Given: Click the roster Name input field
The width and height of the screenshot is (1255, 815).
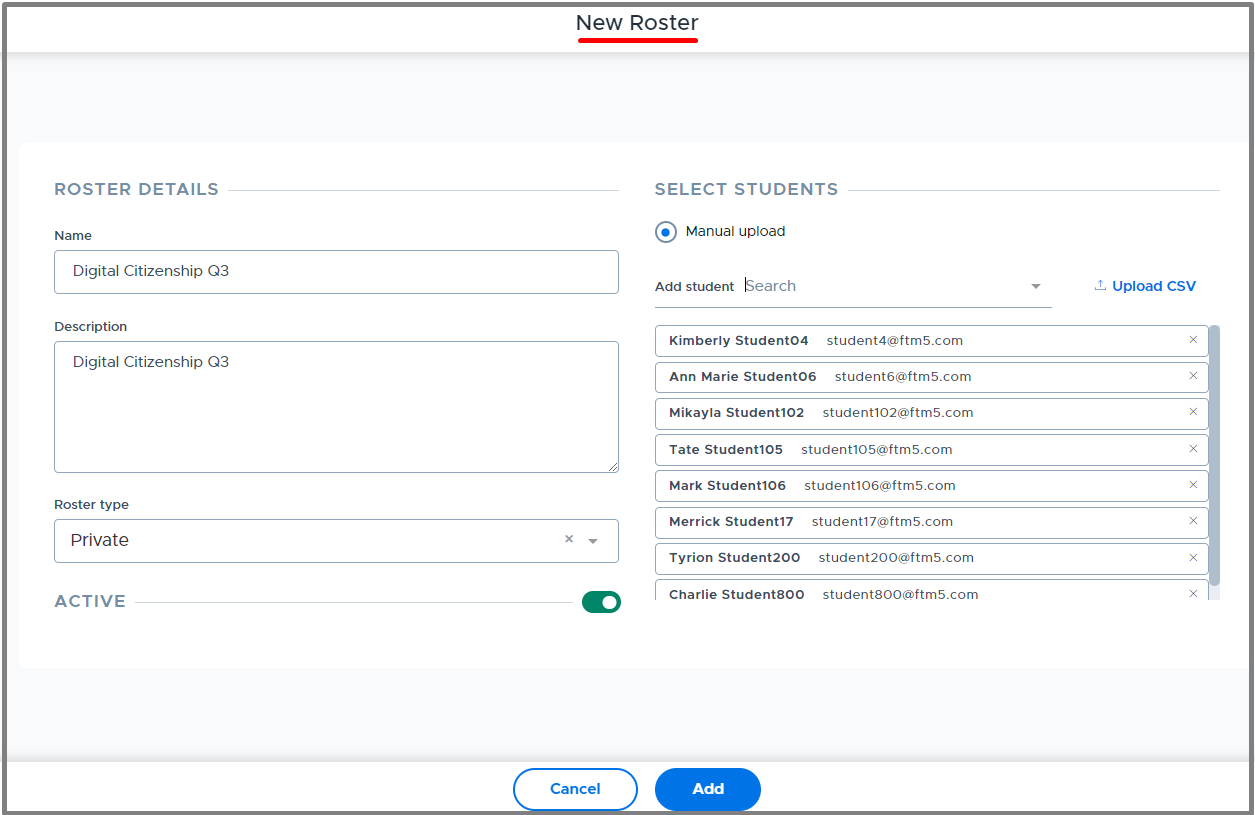Looking at the screenshot, I should point(336,272).
